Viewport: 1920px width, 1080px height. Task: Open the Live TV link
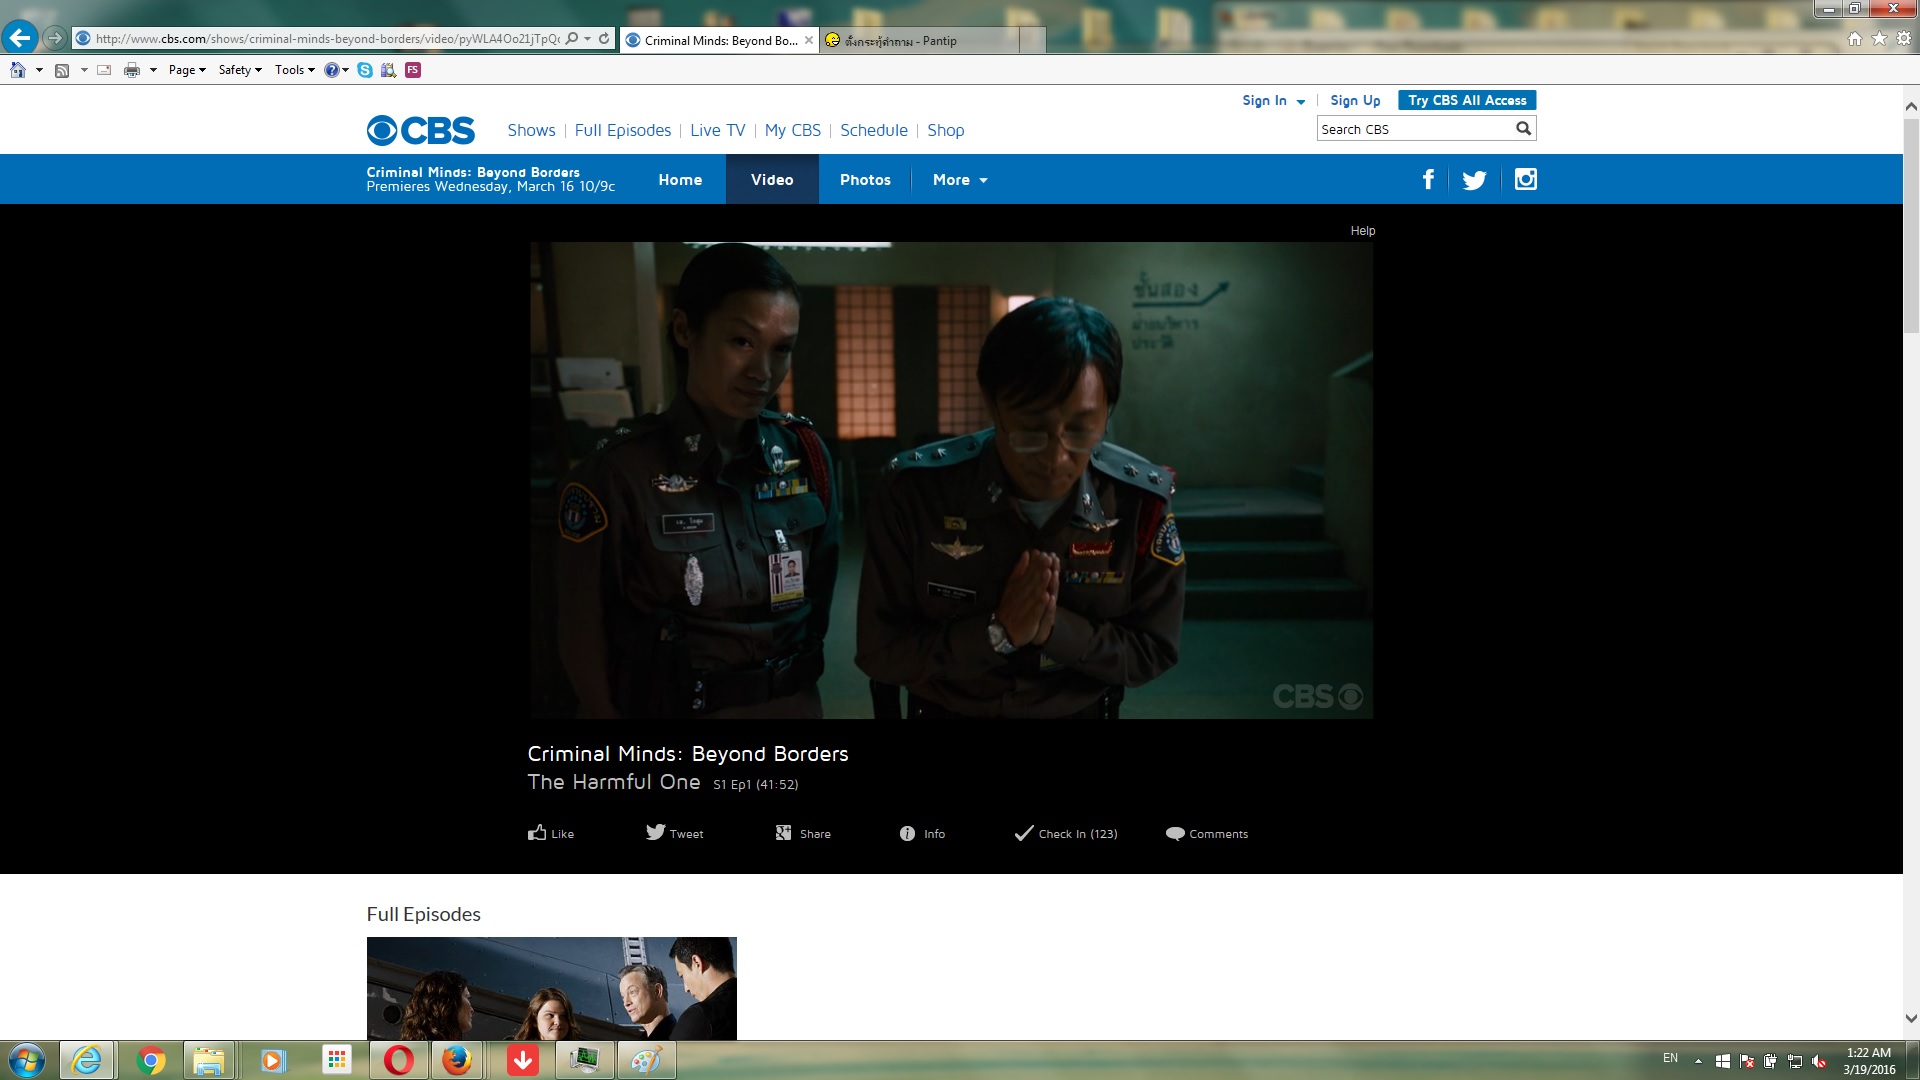click(718, 130)
